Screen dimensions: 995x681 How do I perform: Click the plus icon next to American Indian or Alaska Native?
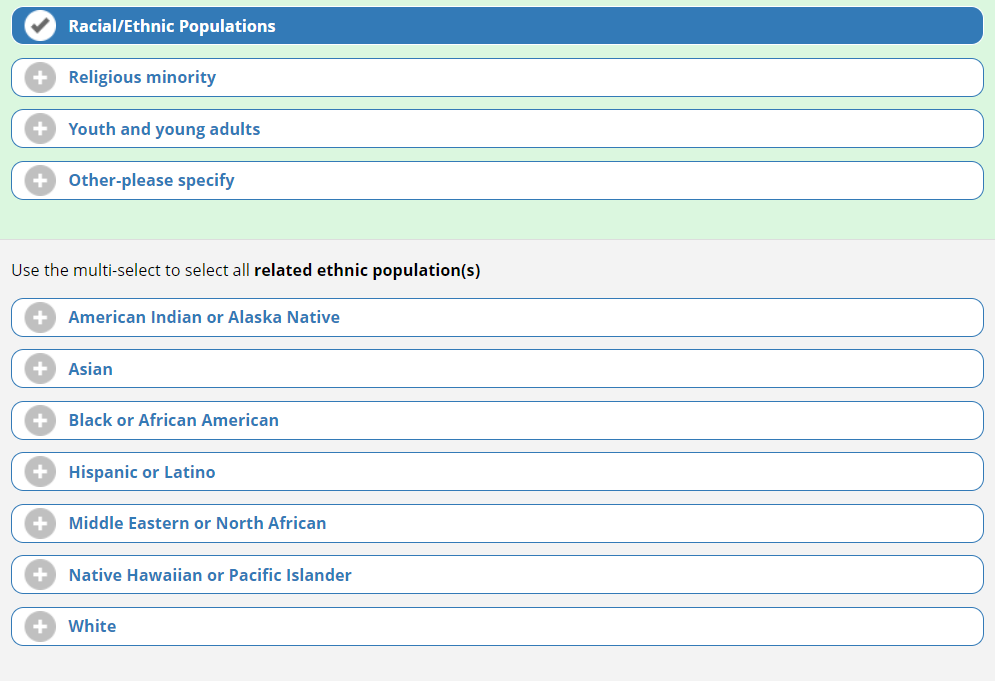40,318
